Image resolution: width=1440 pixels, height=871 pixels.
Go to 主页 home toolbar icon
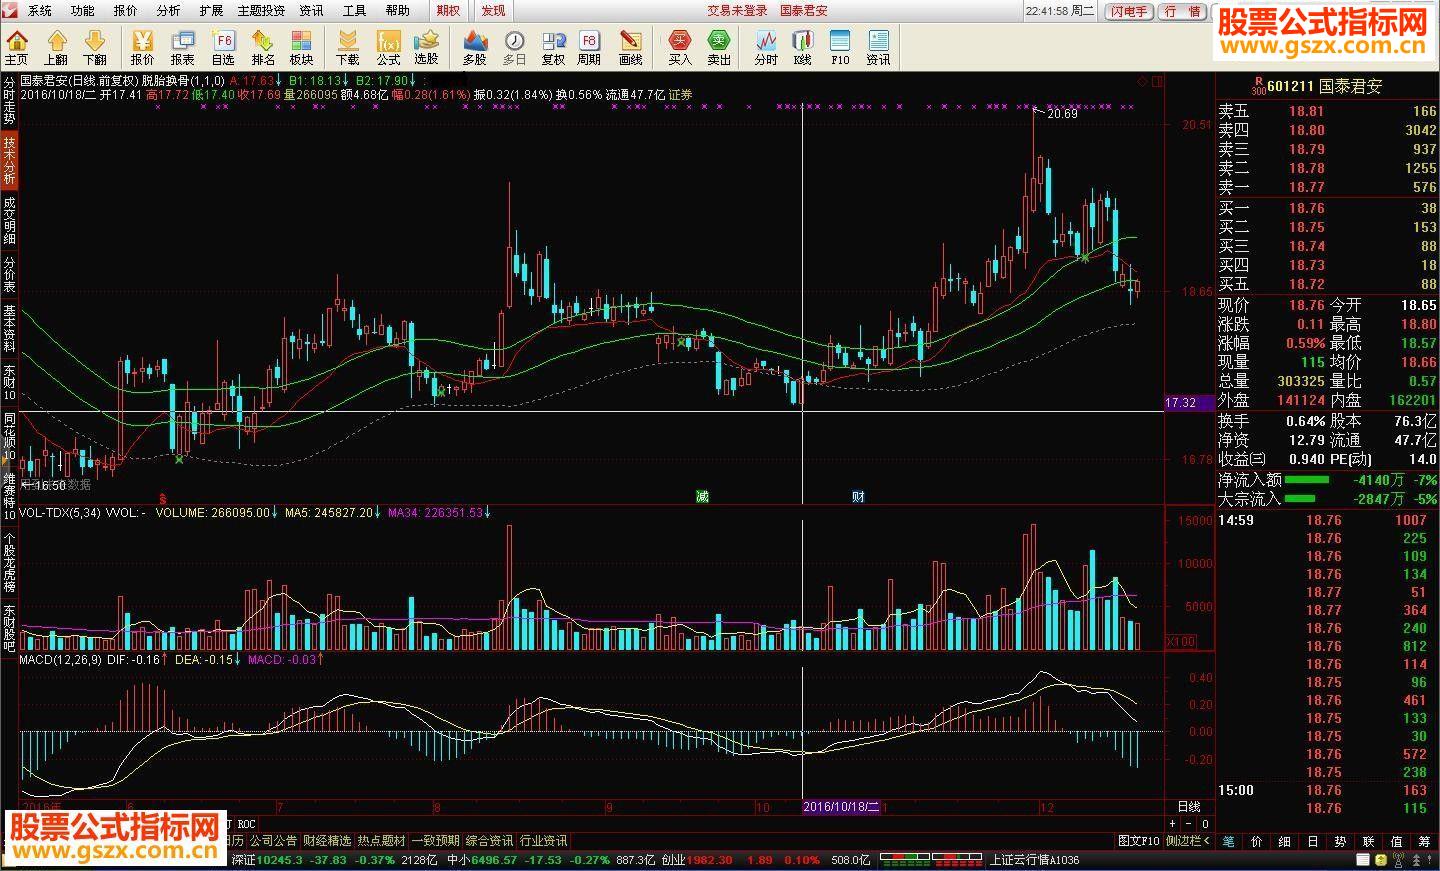16,47
